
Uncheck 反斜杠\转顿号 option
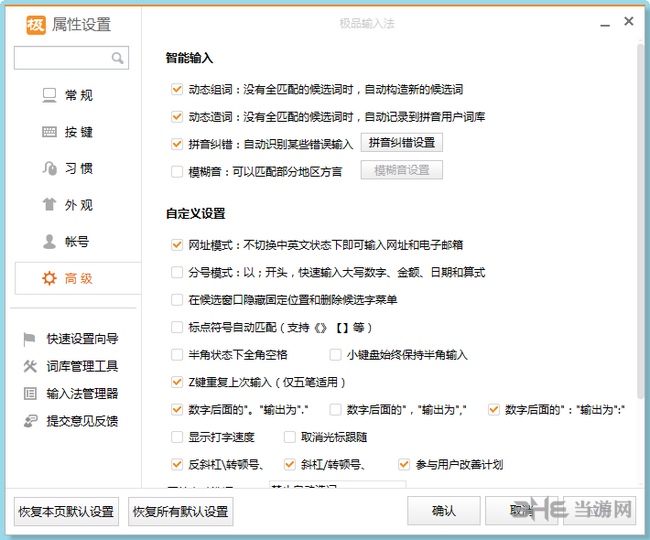point(177,465)
